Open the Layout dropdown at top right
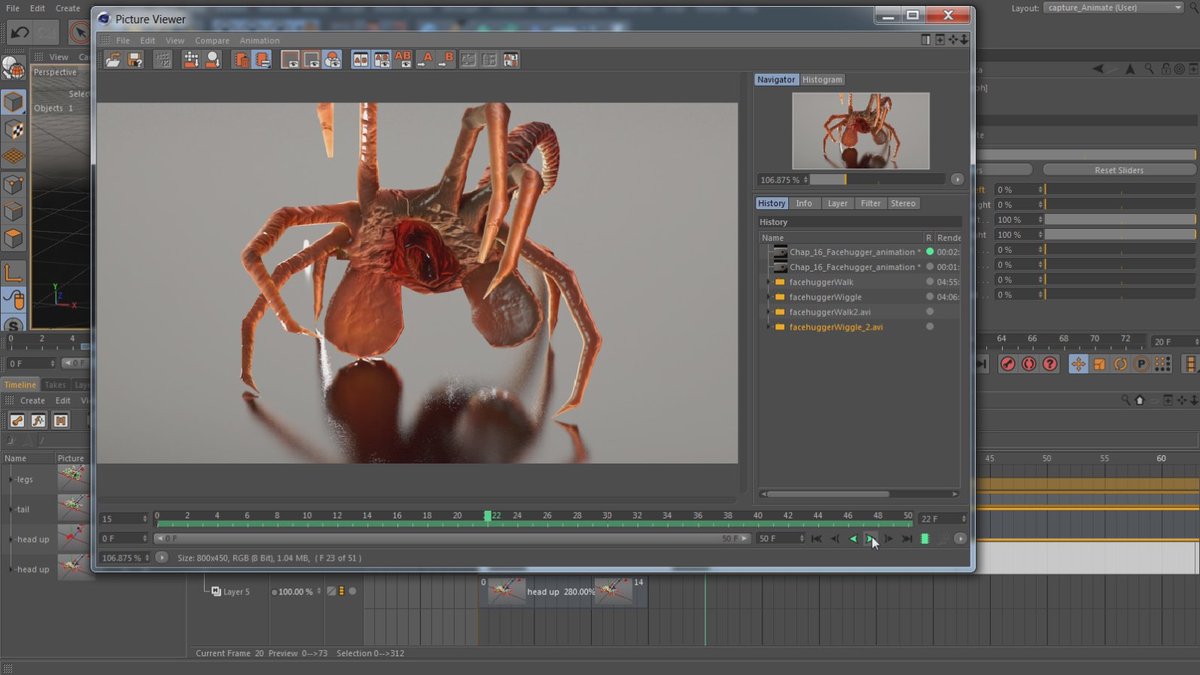Viewport: 1200px width, 675px height. point(1113,8)
